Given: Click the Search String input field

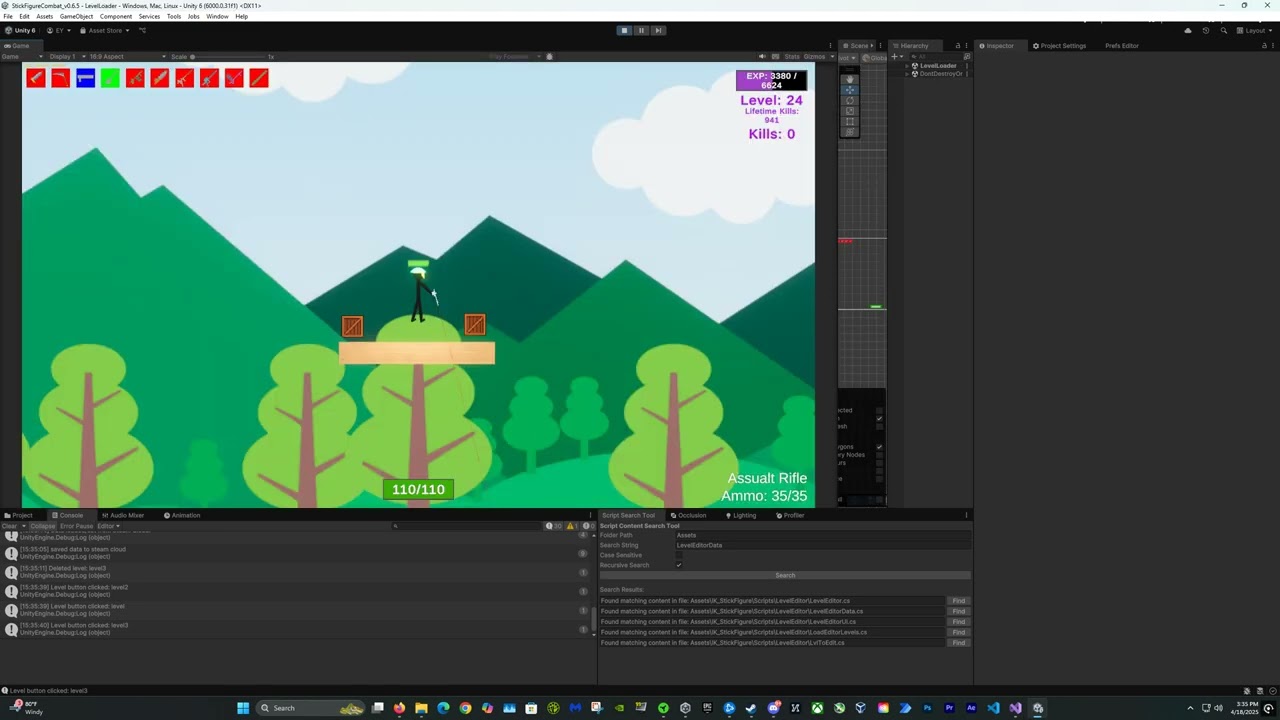Looking at the screenshot, I should pyautogui.click(x=823, y=545).
